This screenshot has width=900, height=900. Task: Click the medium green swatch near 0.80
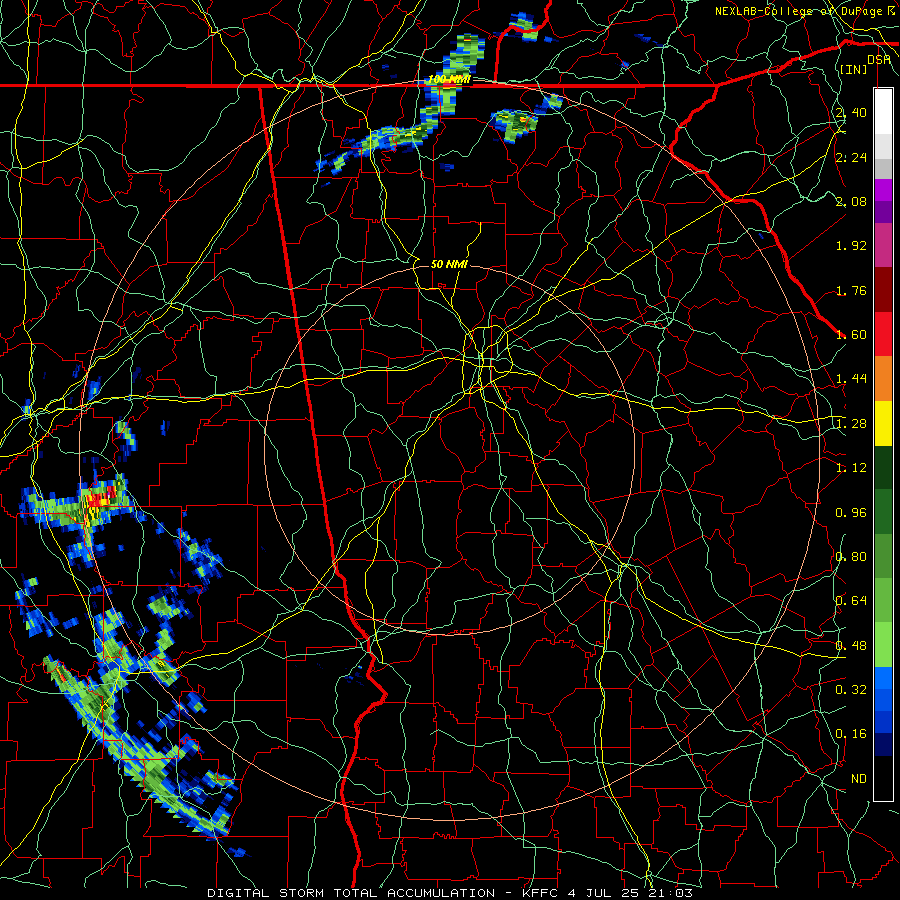883,556
